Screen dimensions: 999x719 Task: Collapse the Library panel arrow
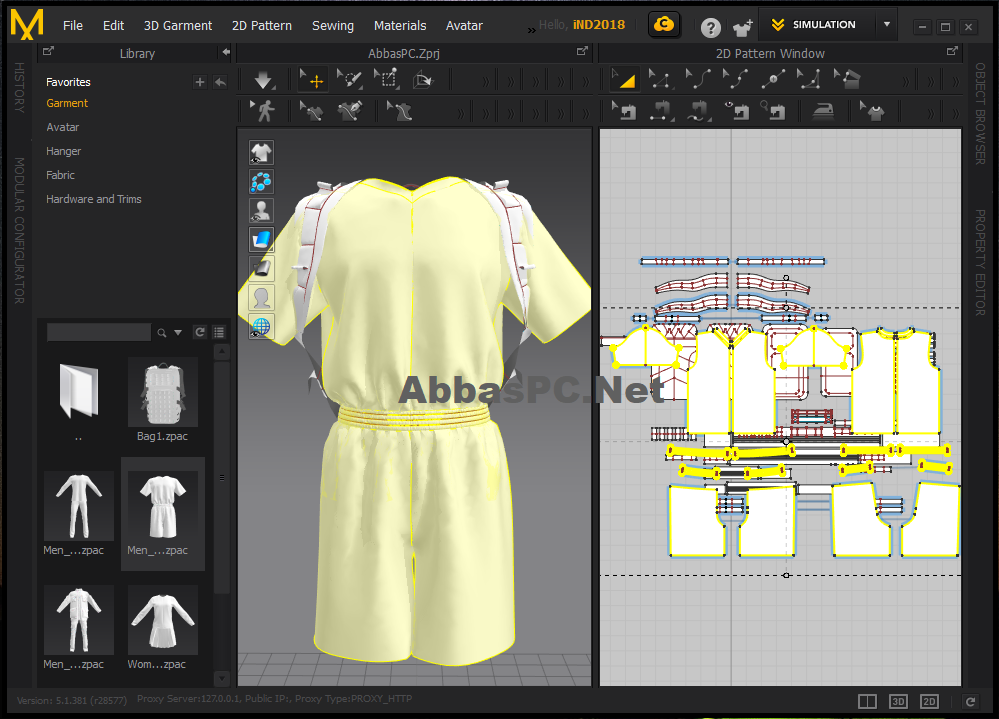tap(226, 53)
